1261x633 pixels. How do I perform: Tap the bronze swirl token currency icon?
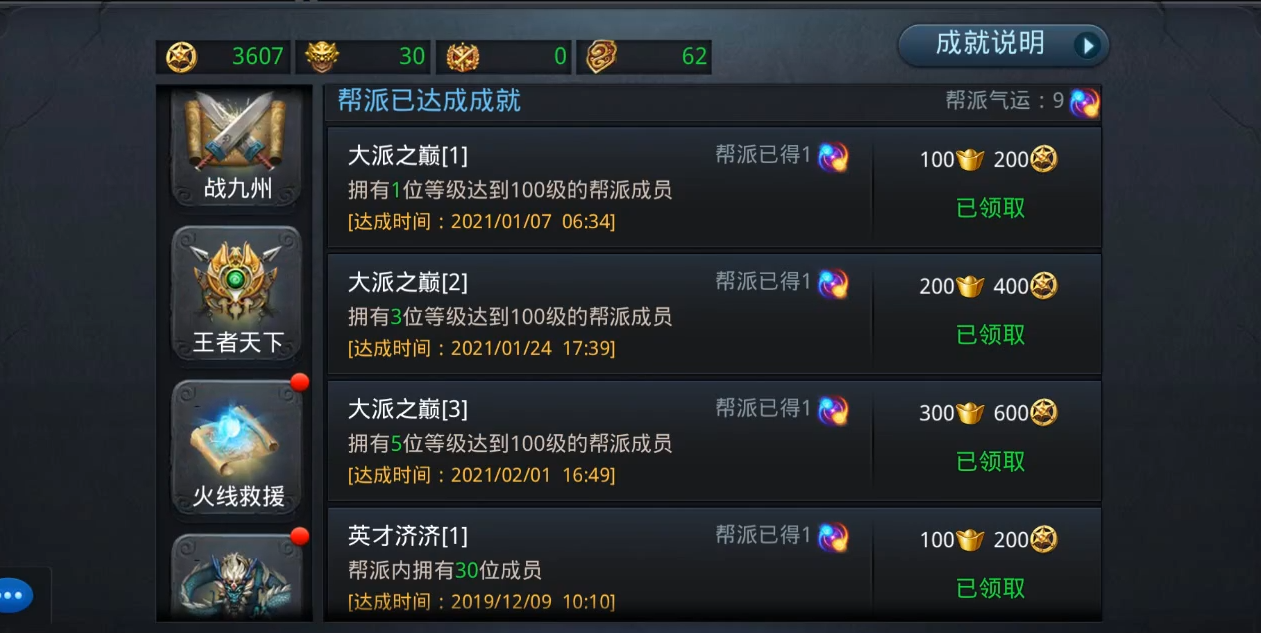tap(601, 56)
